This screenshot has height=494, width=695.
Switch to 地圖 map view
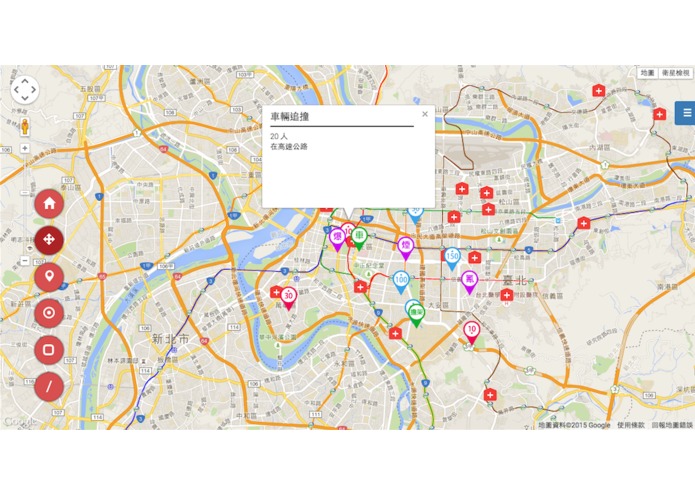pos(647,73)
